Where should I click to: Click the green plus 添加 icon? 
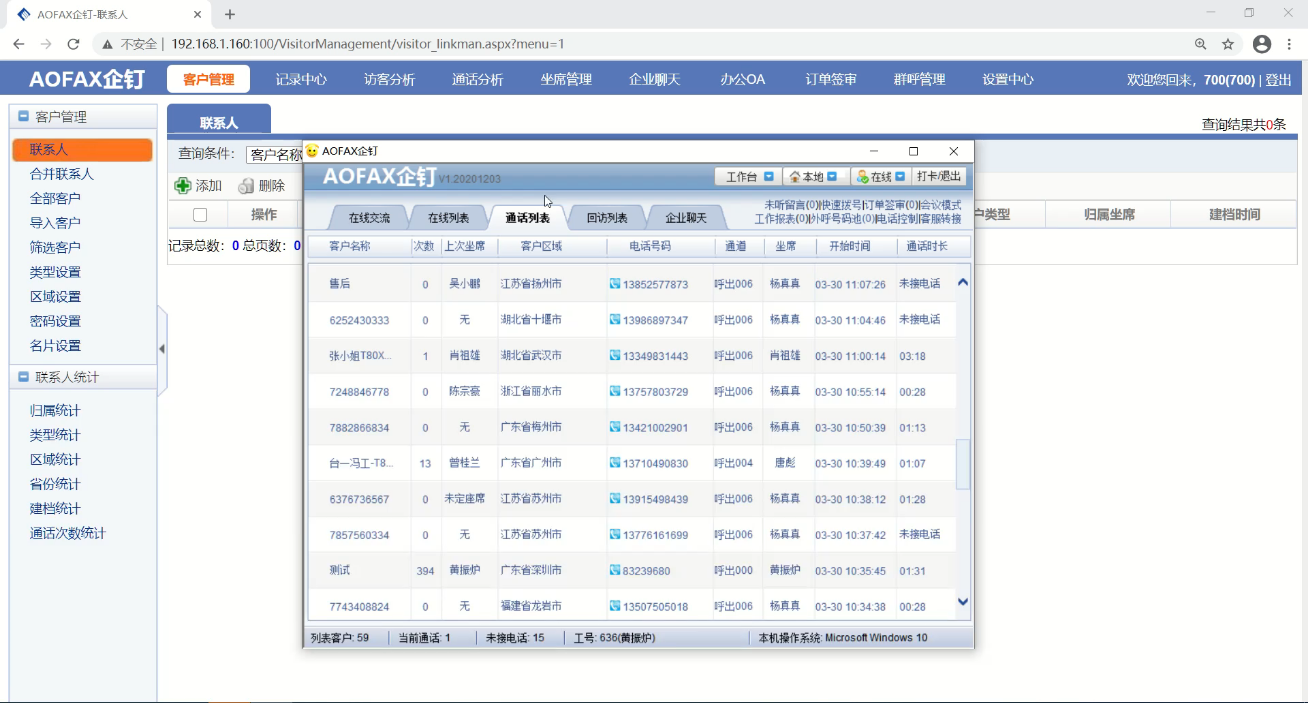click(183, 186)
